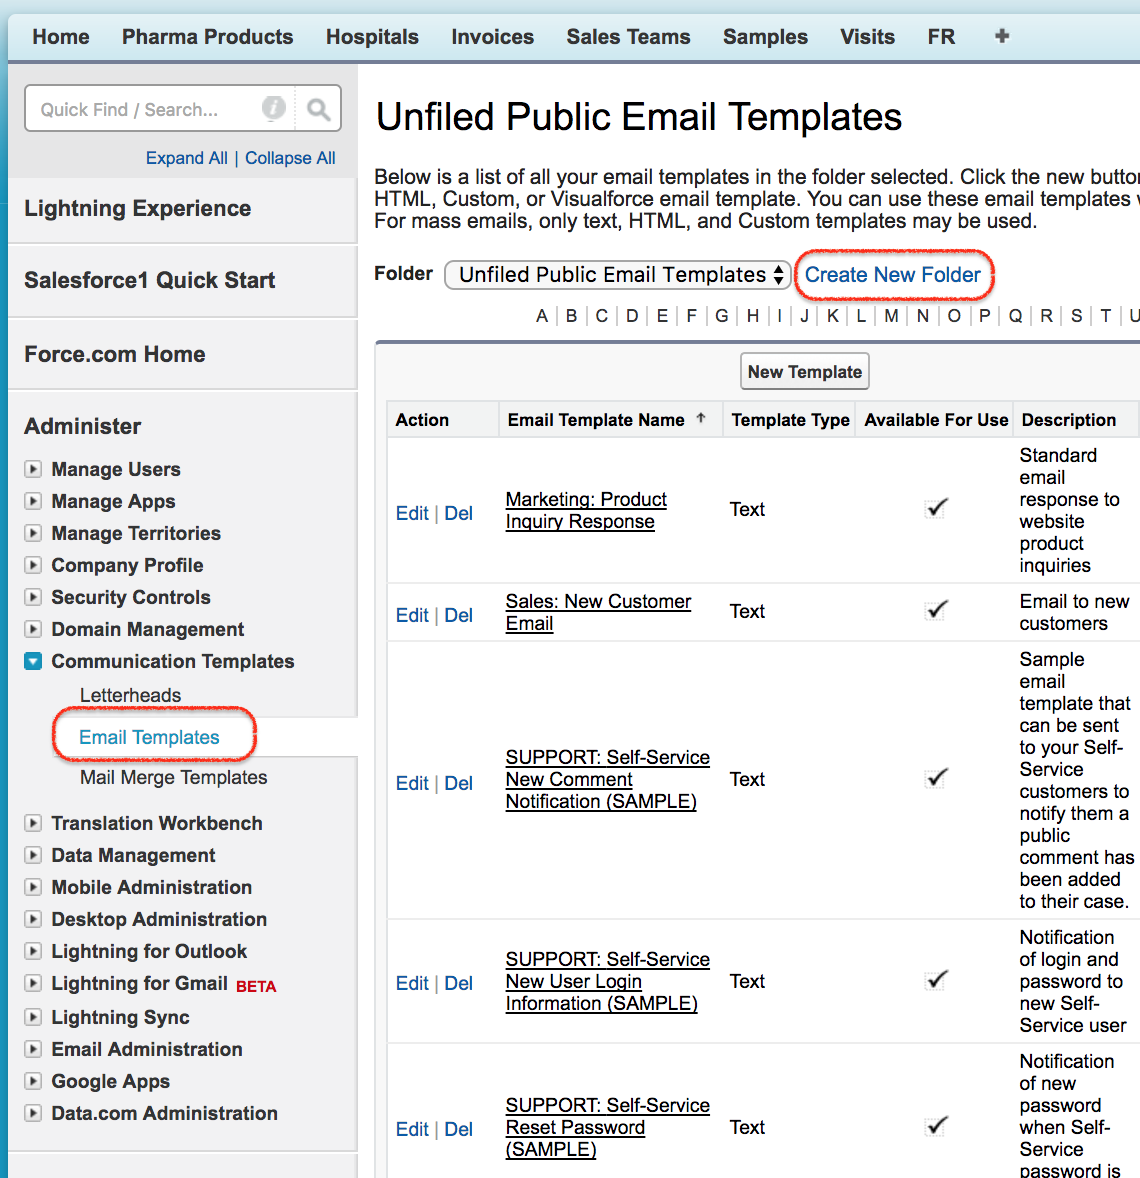This screenshot has height=1178, width=1140.
Task: Open SUPPORT: Self-Service New Comment Notification template
Action: [607, 779]
